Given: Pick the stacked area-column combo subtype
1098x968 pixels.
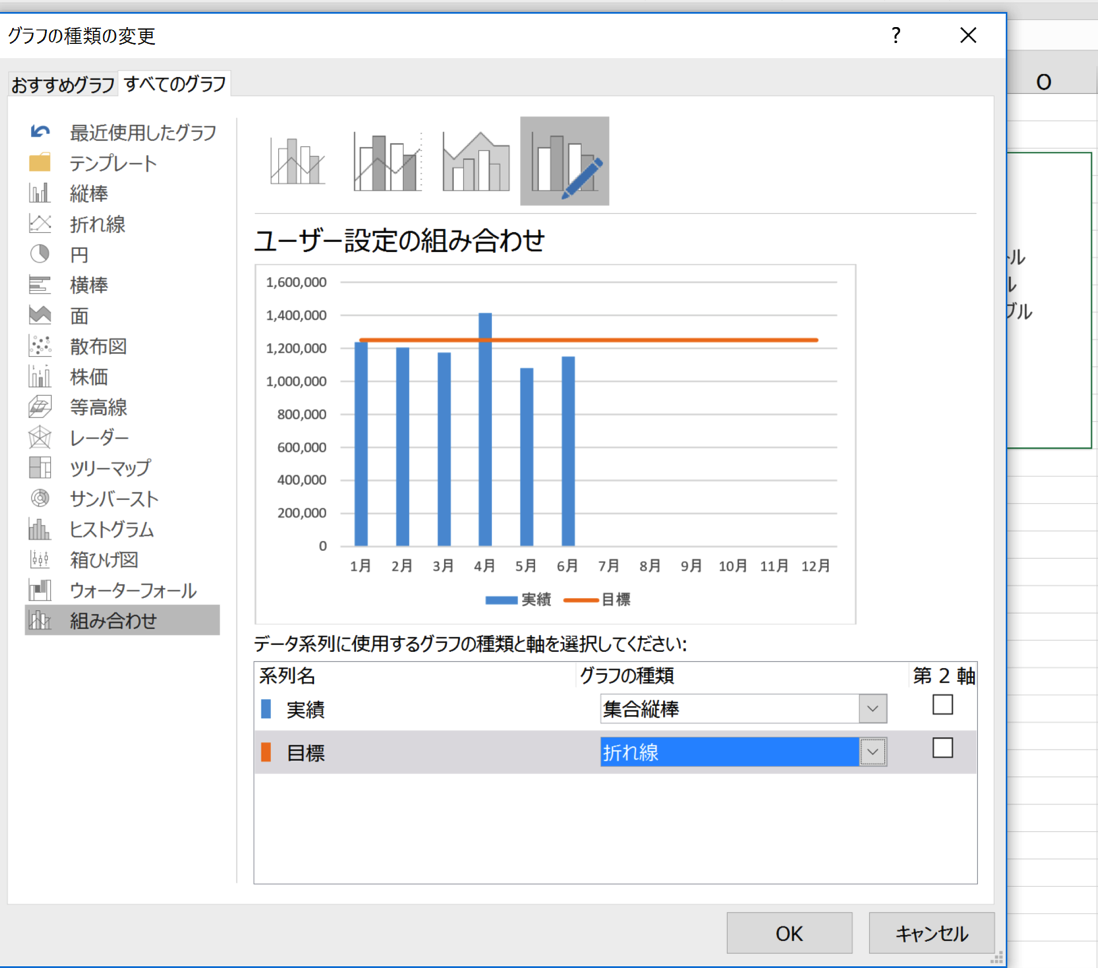Looking at the screenshot, I should pos(476,161).
